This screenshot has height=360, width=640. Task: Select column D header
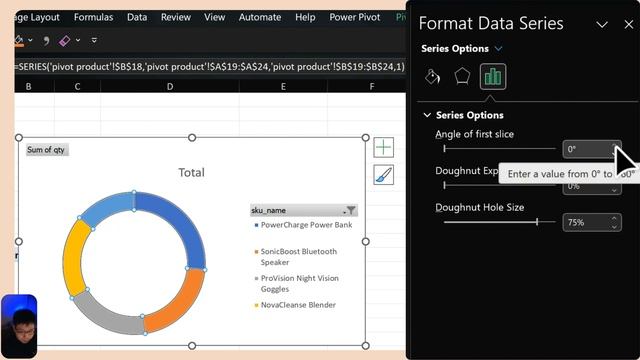click(170, 87)
